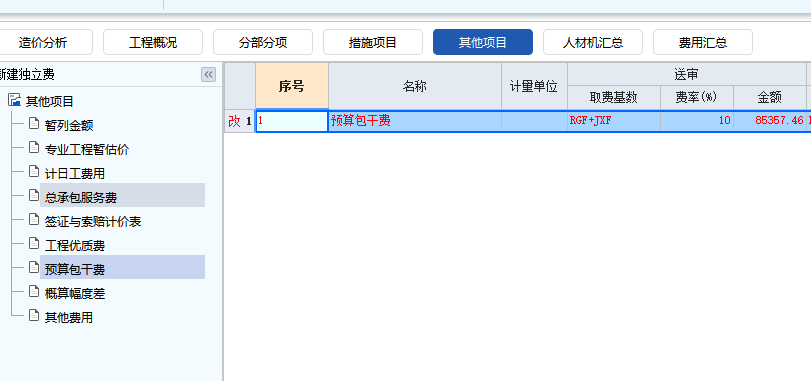Collapse the left panel with double-chevron icon

tap(208, 75)
